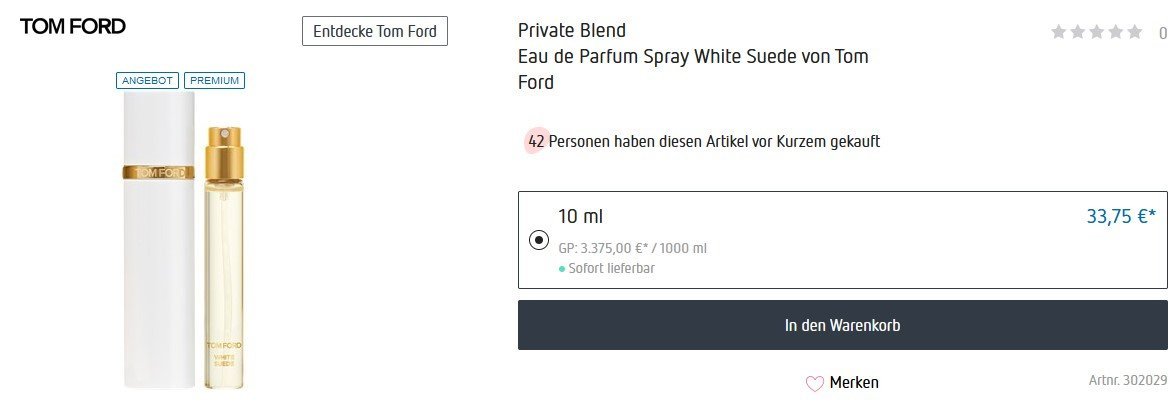Open the white Tom Ford atomizer case image
The image size is (1174, 407).
[x=158, y=240]
